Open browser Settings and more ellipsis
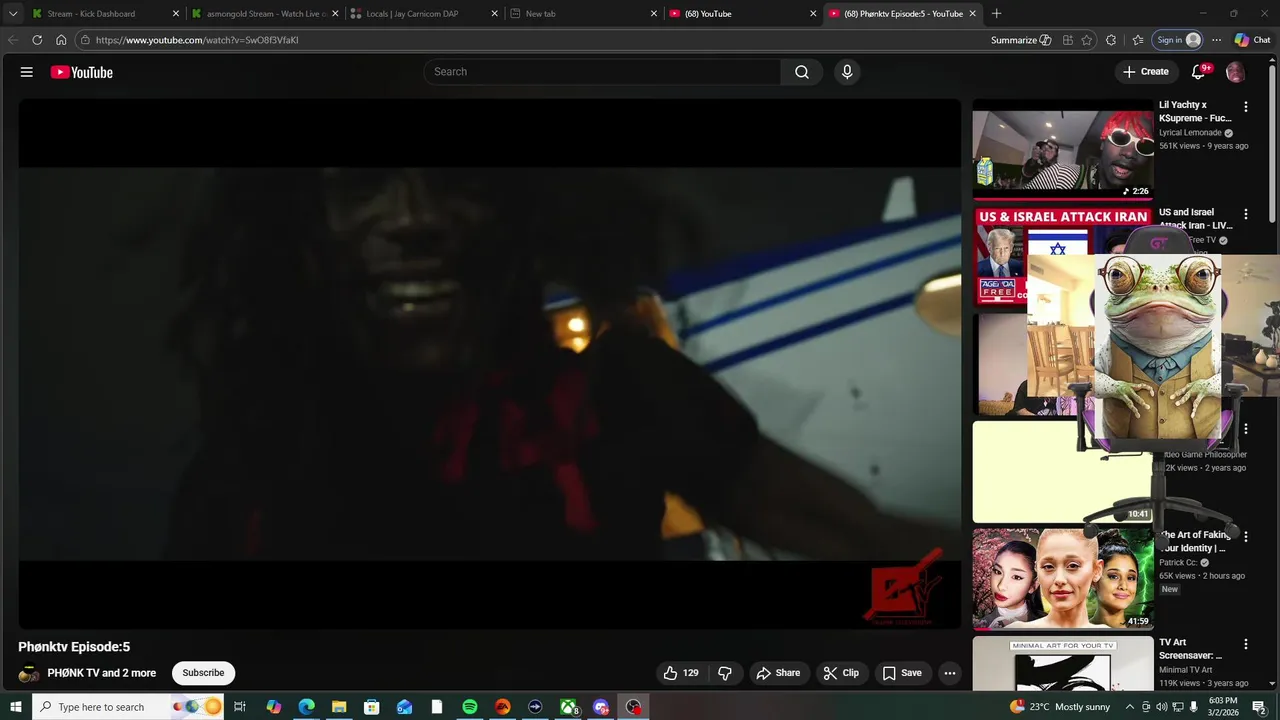The height and width of the screenshot is (720, 1280). coord(1216,40)
